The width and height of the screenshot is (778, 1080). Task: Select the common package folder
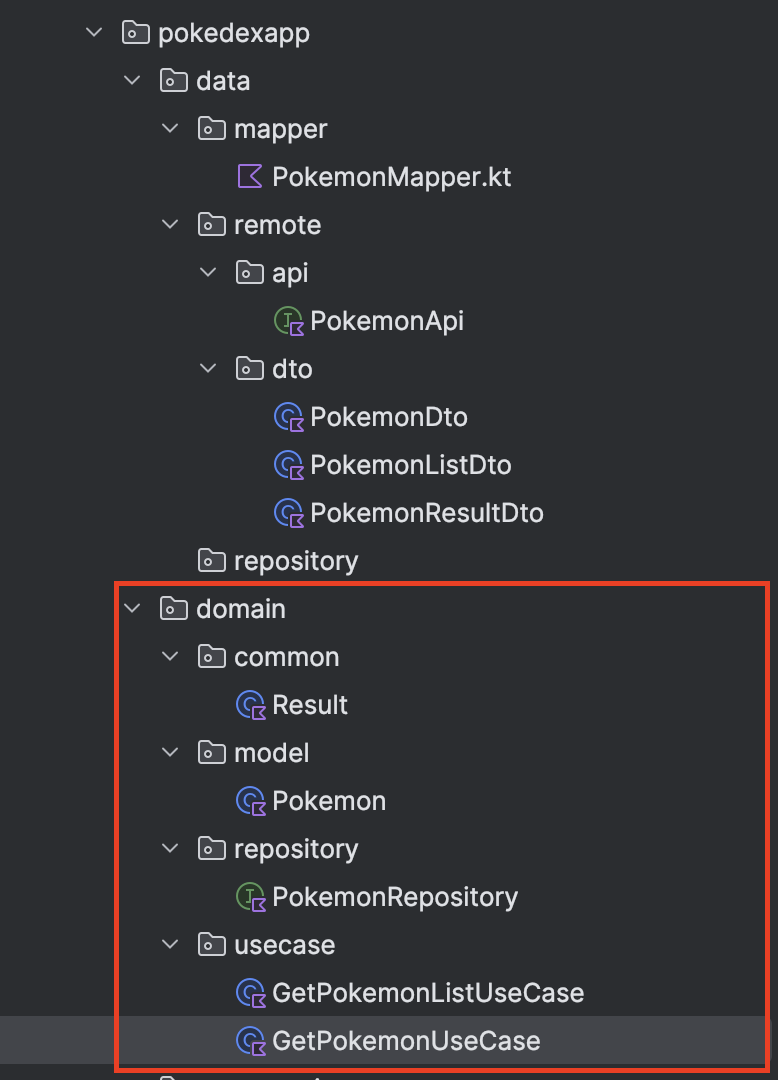[x=286, y=657]
